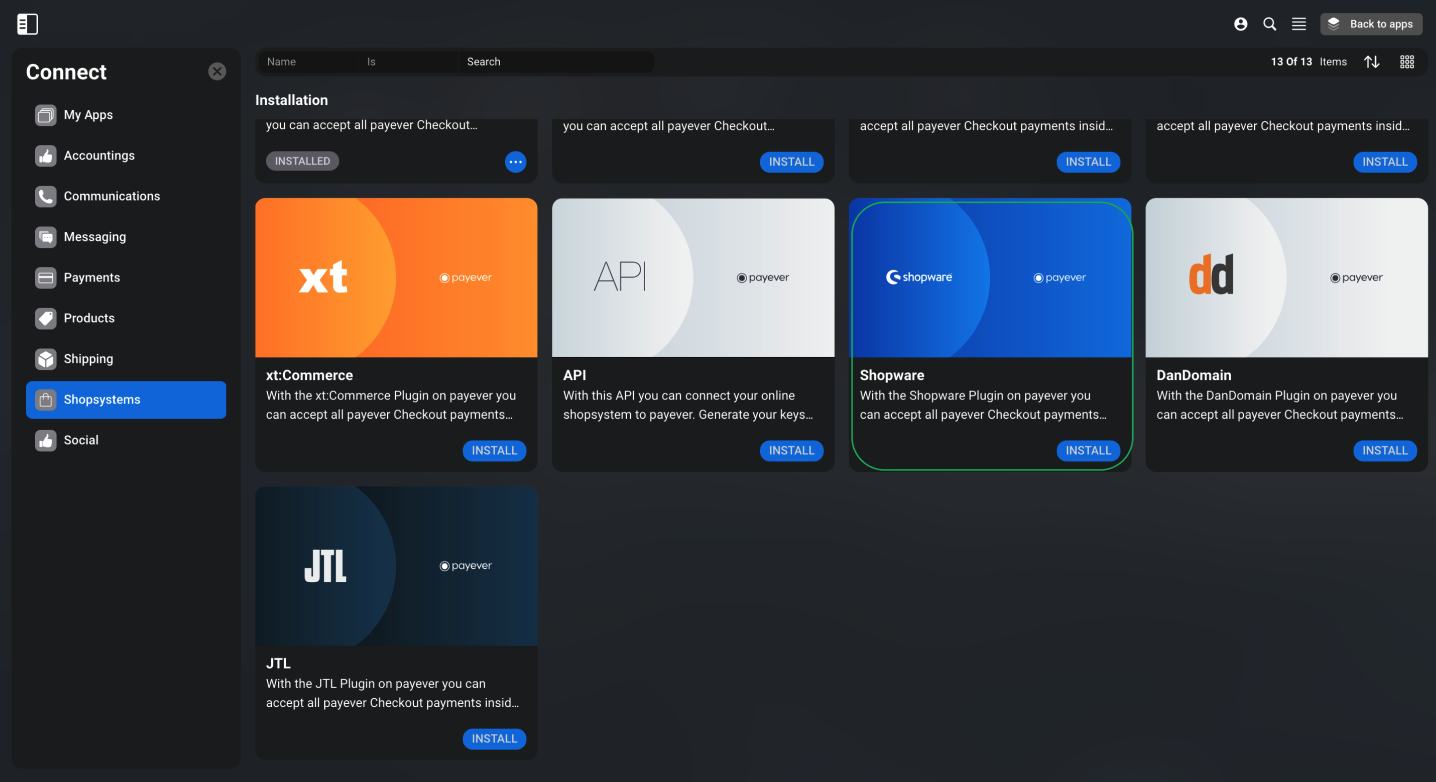Open Payments category
Screen dimensions: 1436x782
126,278
